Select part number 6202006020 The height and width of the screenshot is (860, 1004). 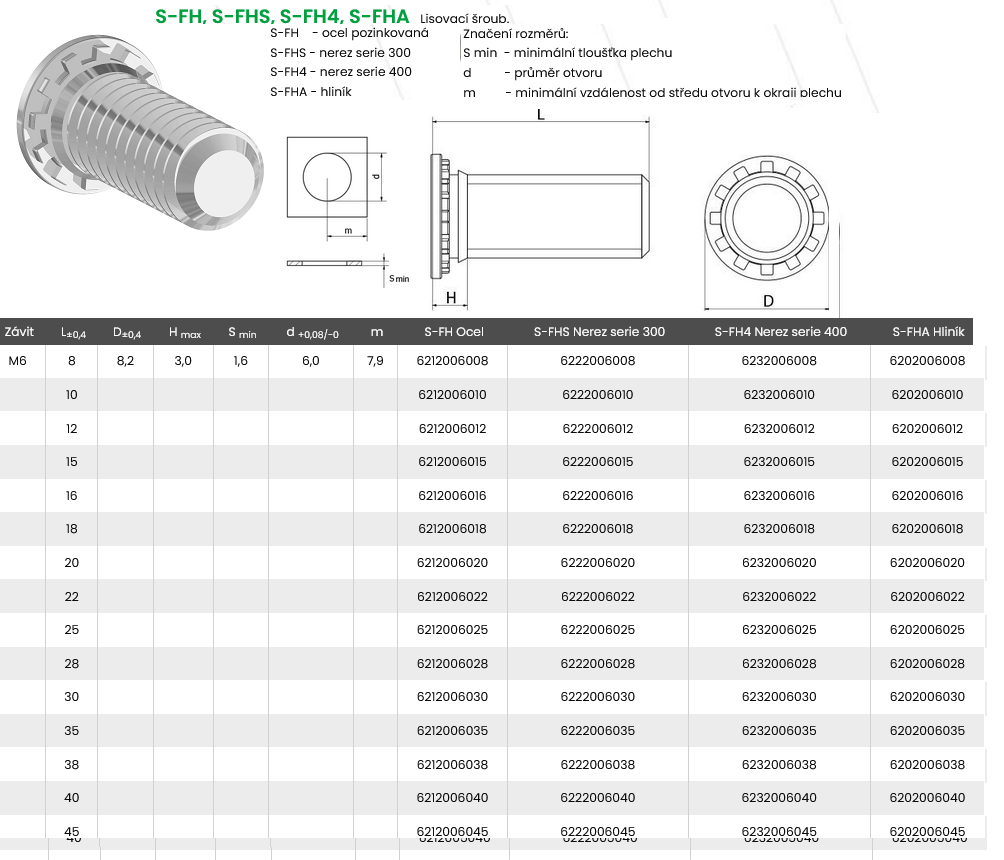927,563
